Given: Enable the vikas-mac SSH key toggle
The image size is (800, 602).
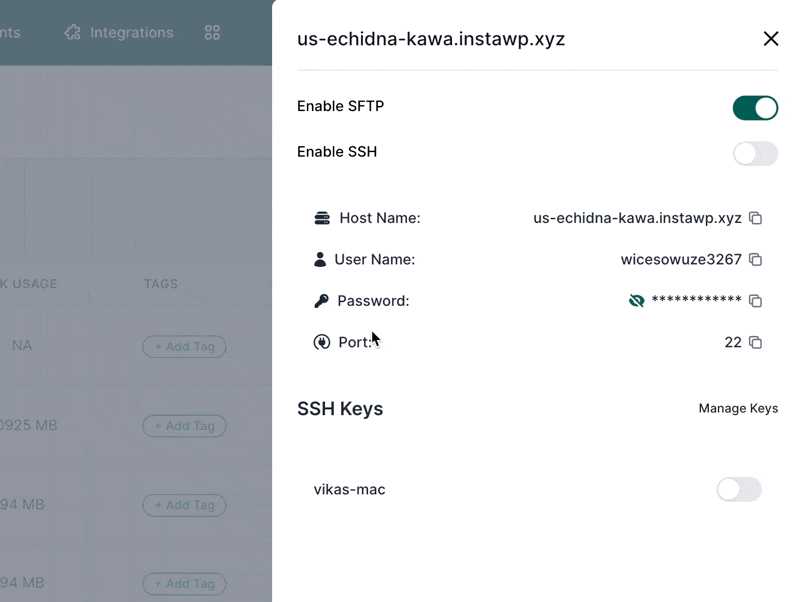Looking at the screenshot, I should click(x=739, y=489).
